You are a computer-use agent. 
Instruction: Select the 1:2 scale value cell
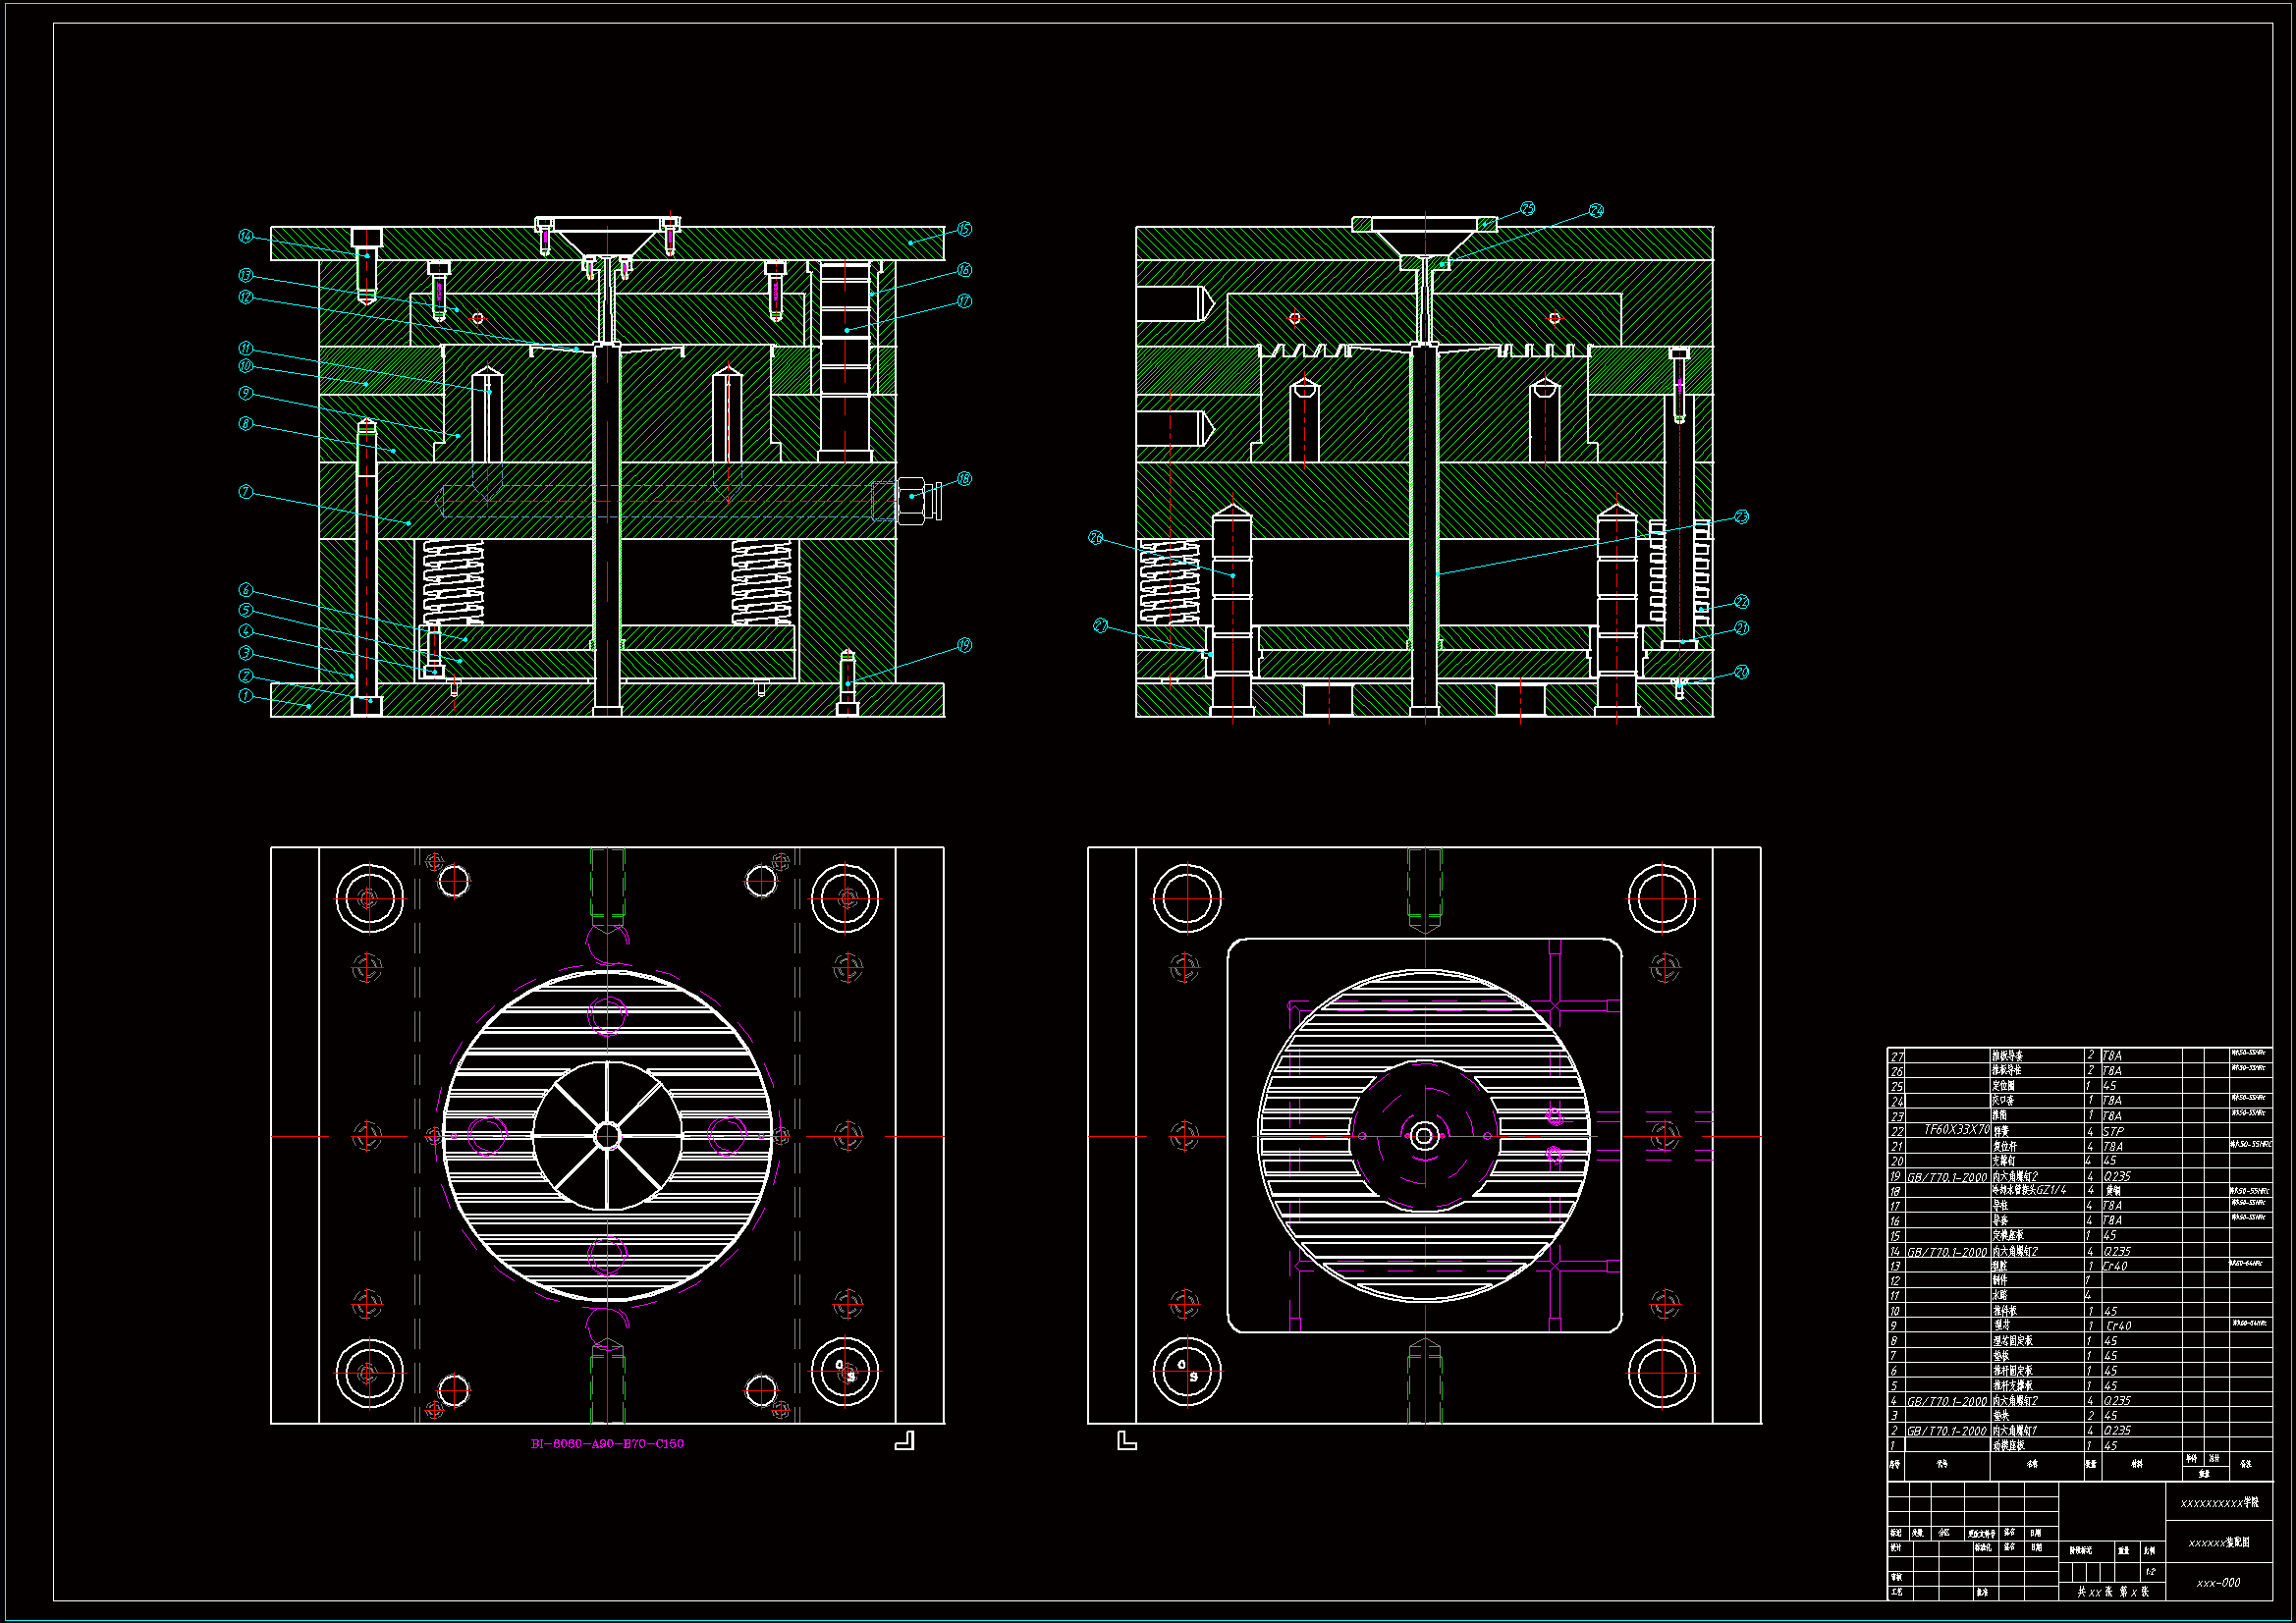(2150, 1572)
